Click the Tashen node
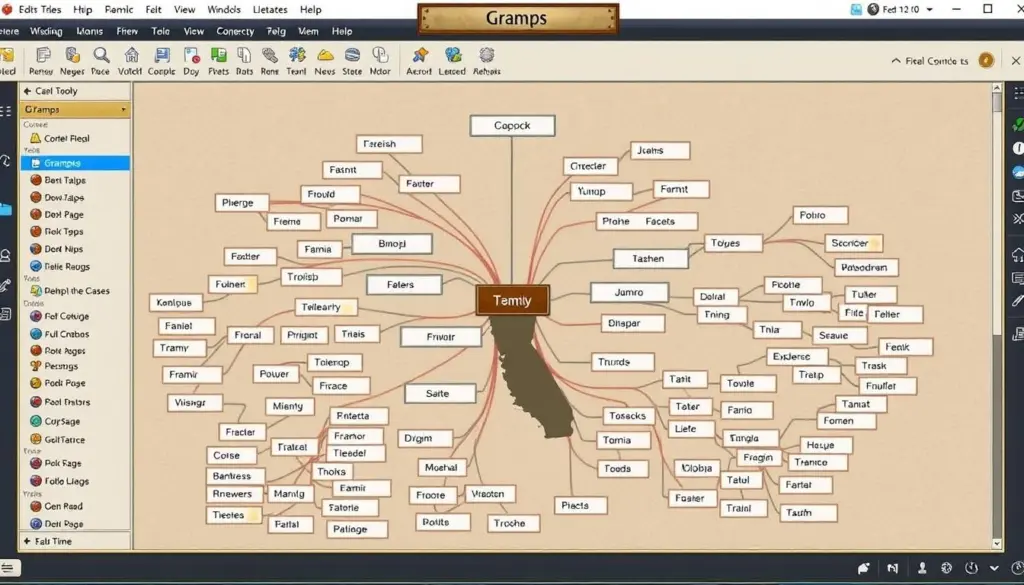 (x=650, y=259)
